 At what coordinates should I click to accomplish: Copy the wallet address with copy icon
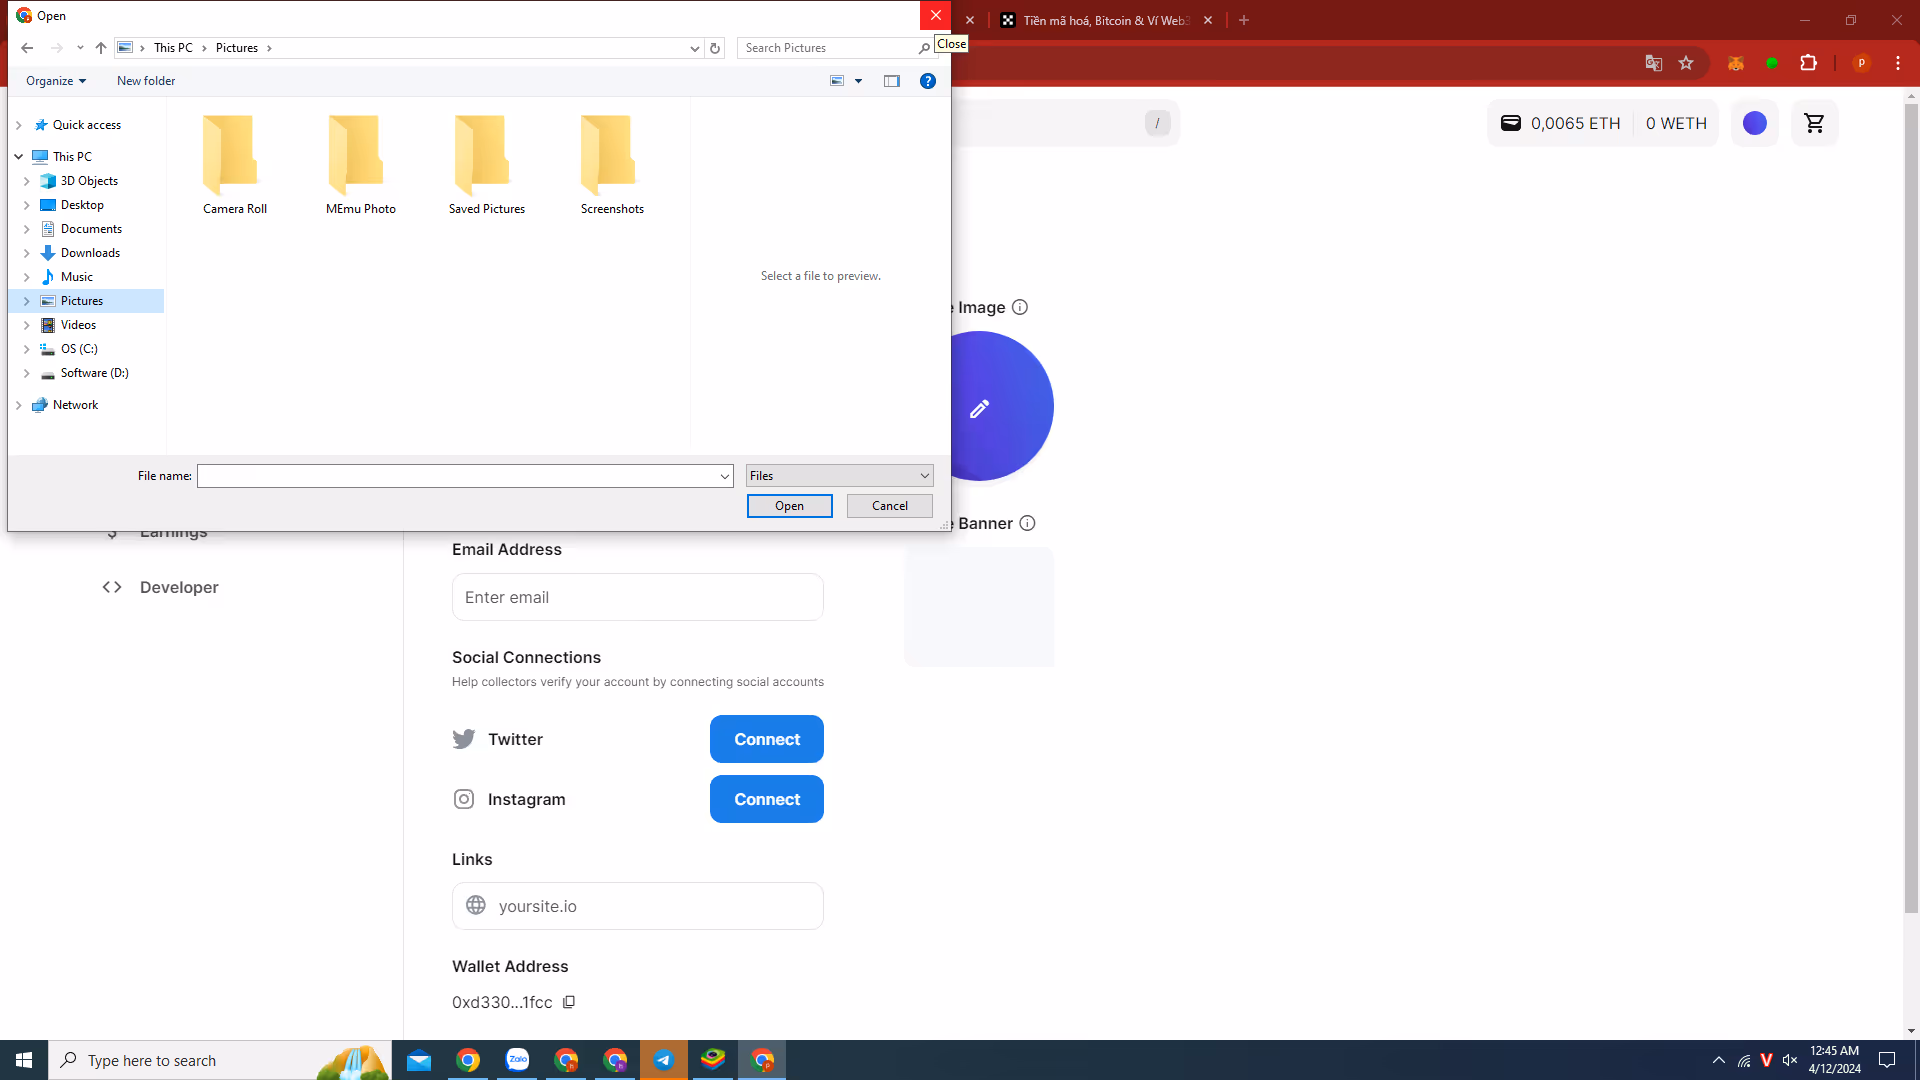pos(569,1002)
